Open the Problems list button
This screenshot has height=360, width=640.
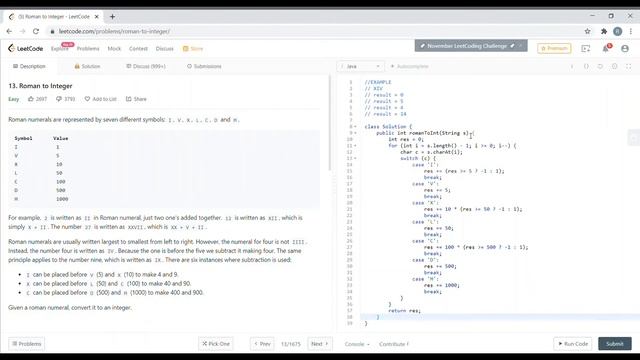click(27, 344)
